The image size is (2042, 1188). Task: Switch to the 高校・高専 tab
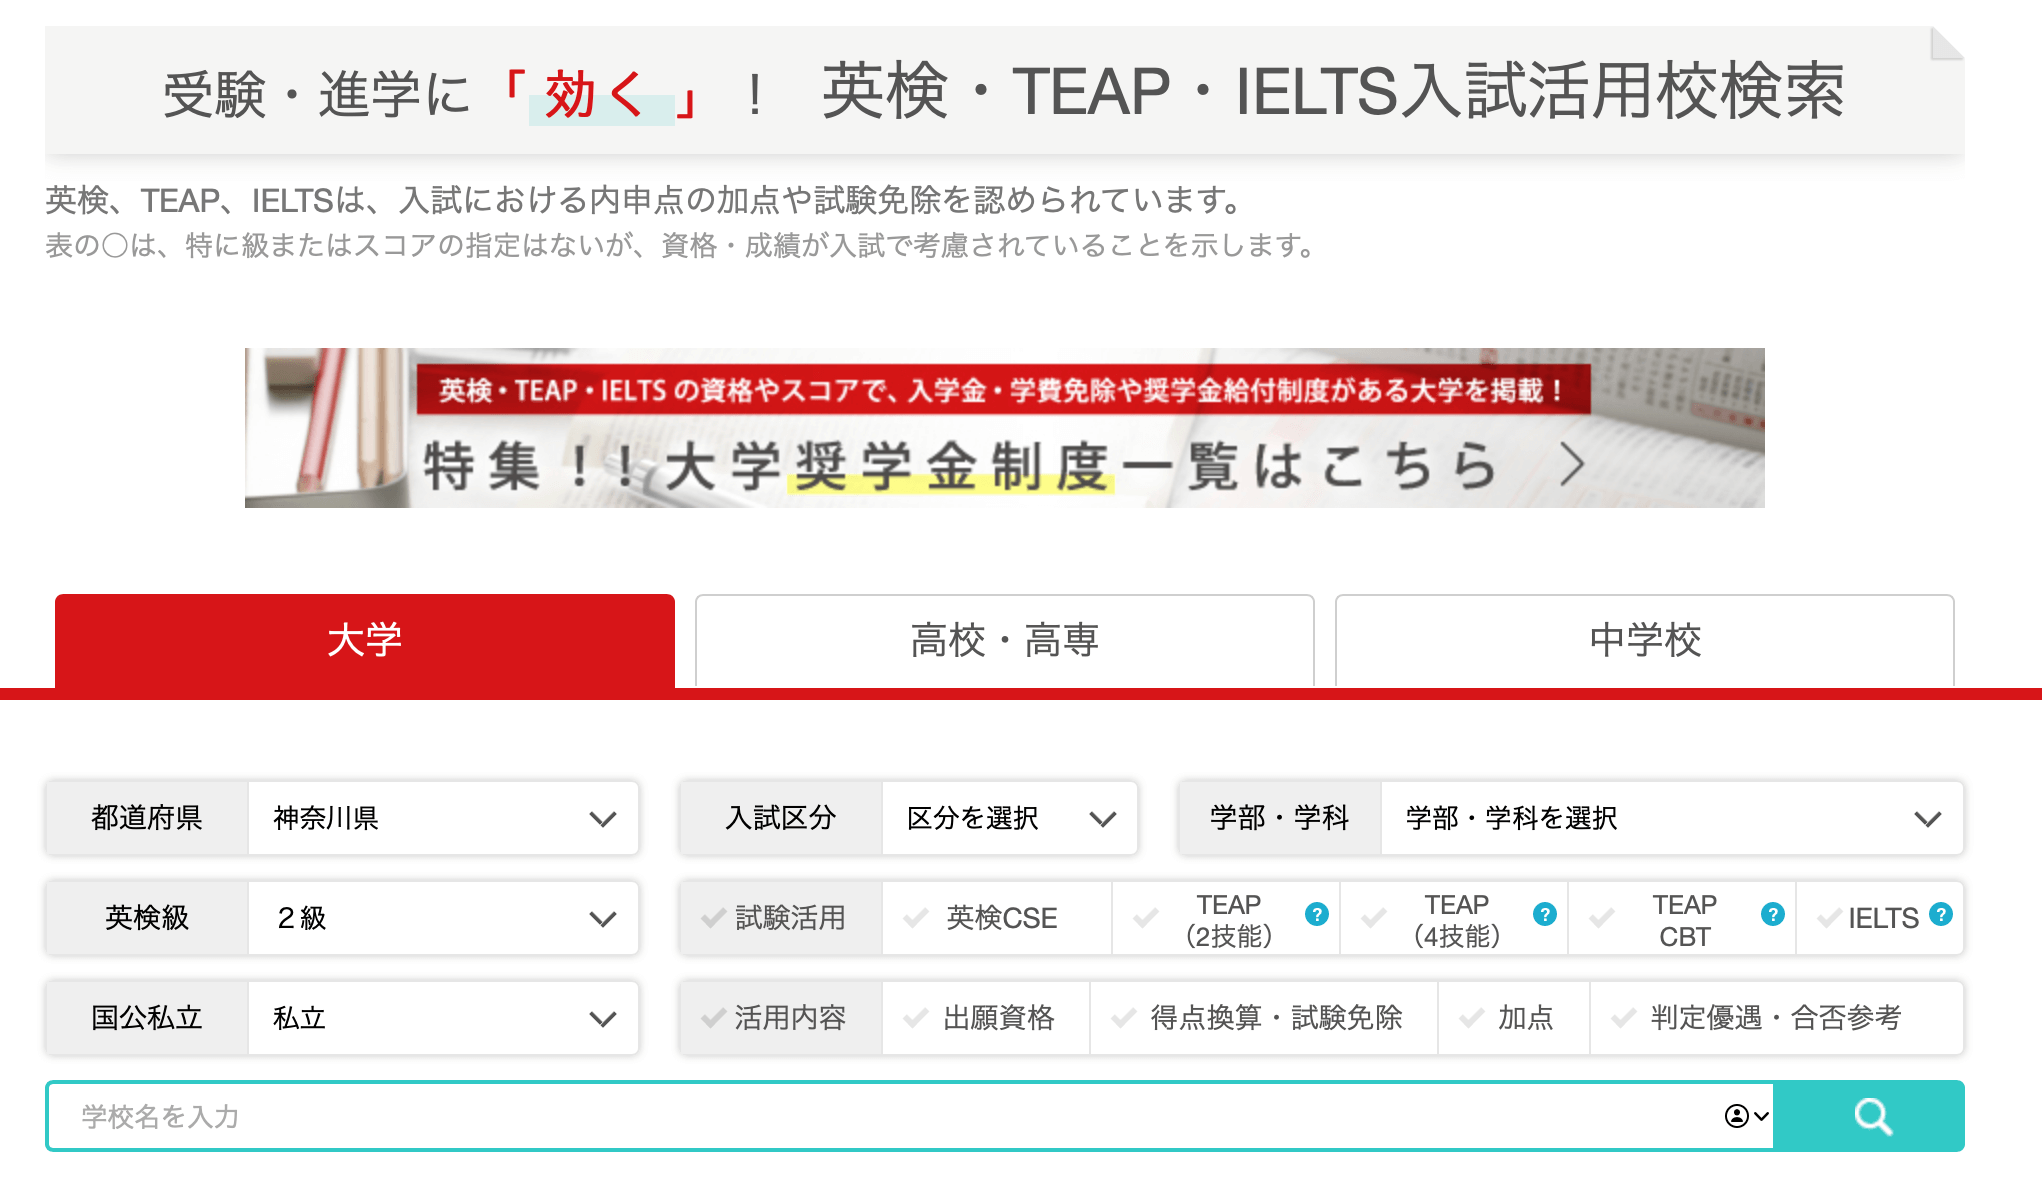pyautogui.click(x=1004, y=640)
